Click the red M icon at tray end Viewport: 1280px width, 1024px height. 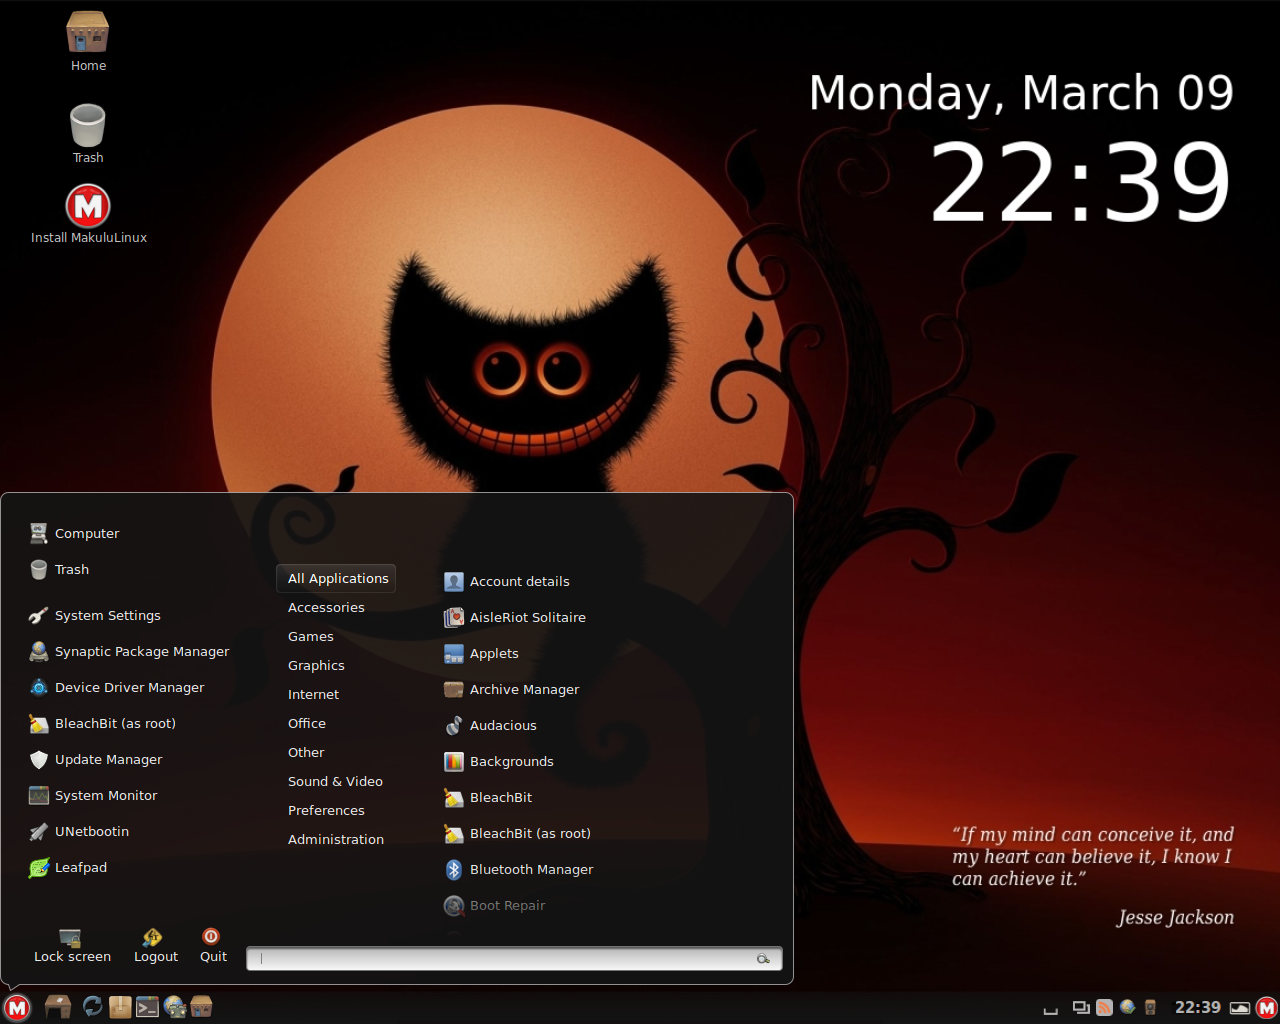pos(1267,1007)
